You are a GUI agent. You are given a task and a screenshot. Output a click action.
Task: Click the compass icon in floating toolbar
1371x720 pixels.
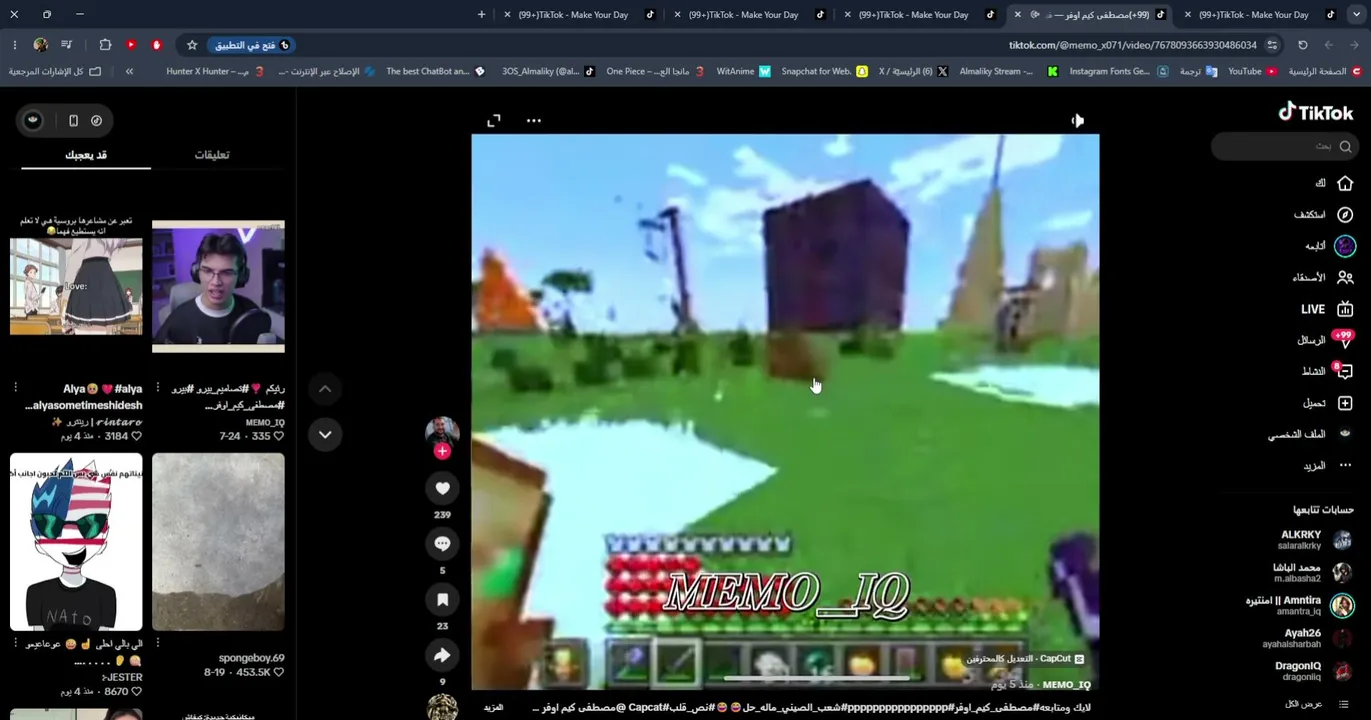pyautogui.click(x=96, y=121)
